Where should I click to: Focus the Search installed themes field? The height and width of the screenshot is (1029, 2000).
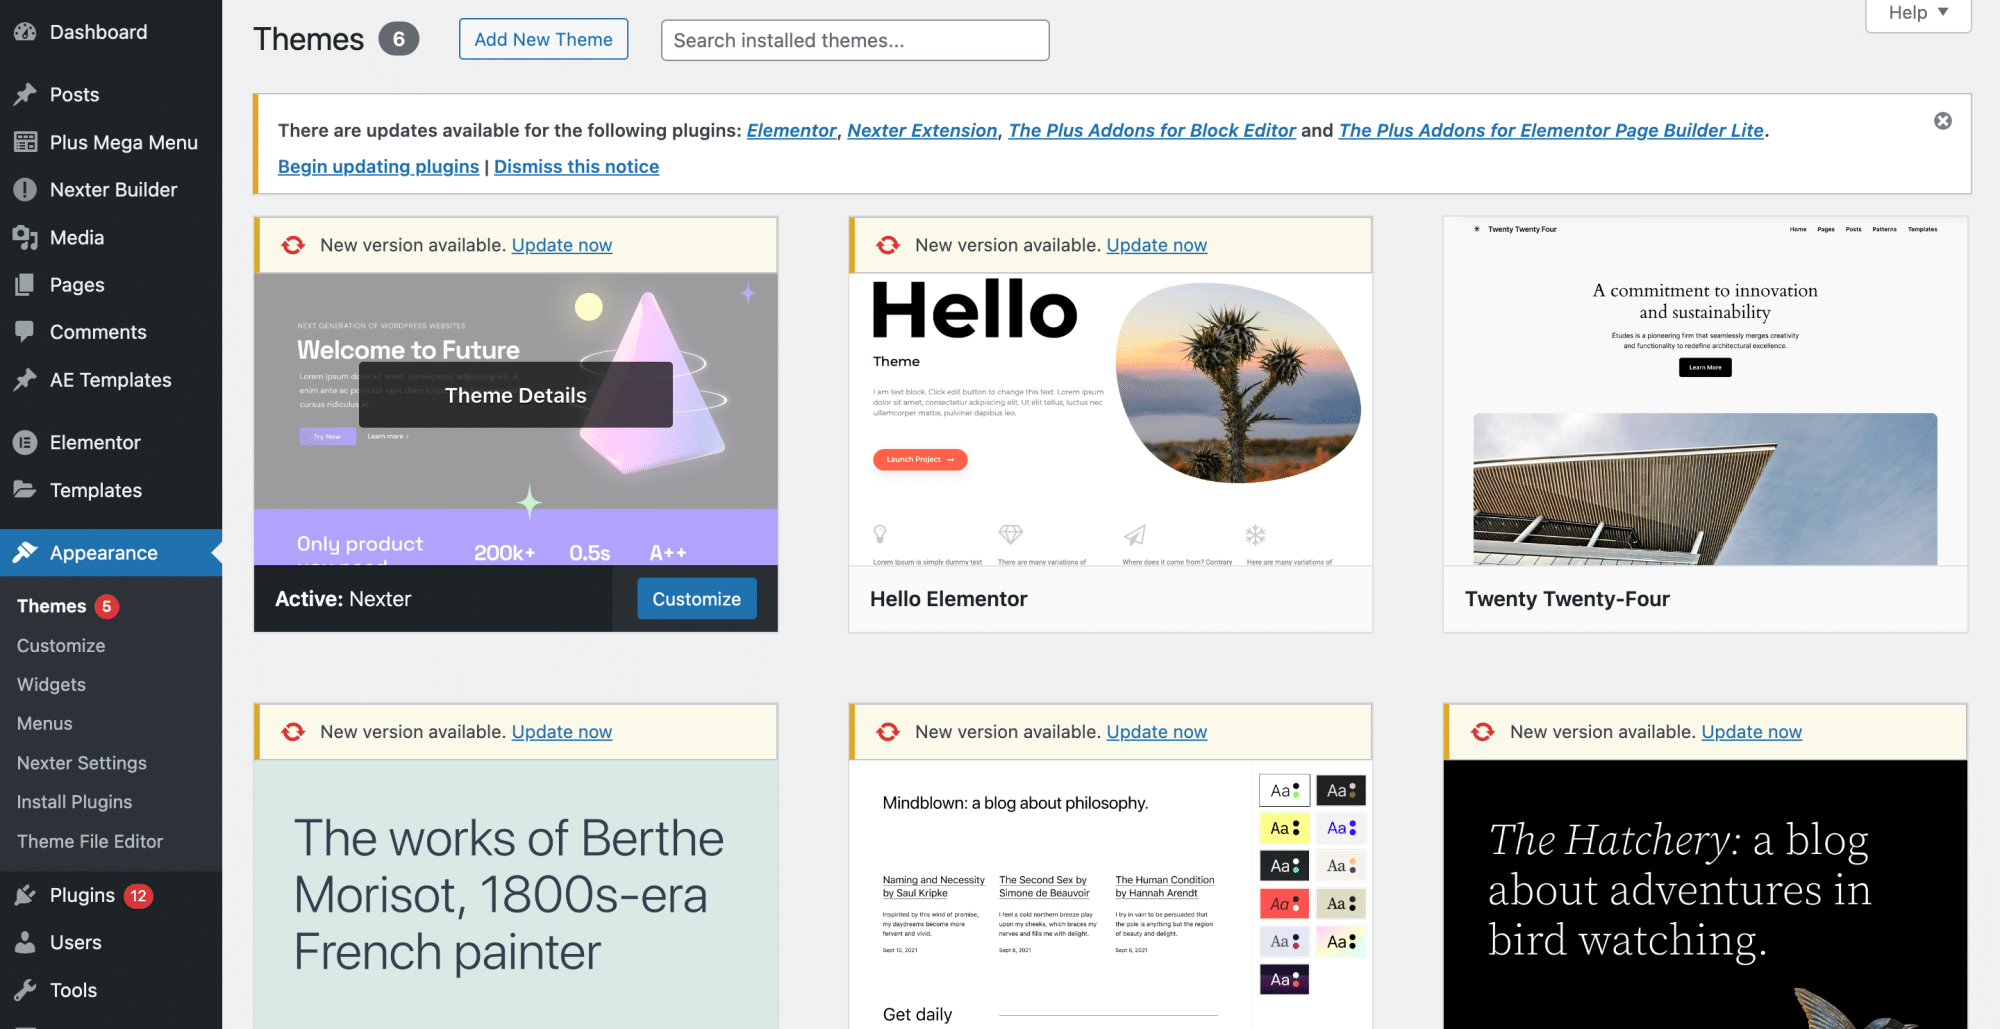[855, 40]
